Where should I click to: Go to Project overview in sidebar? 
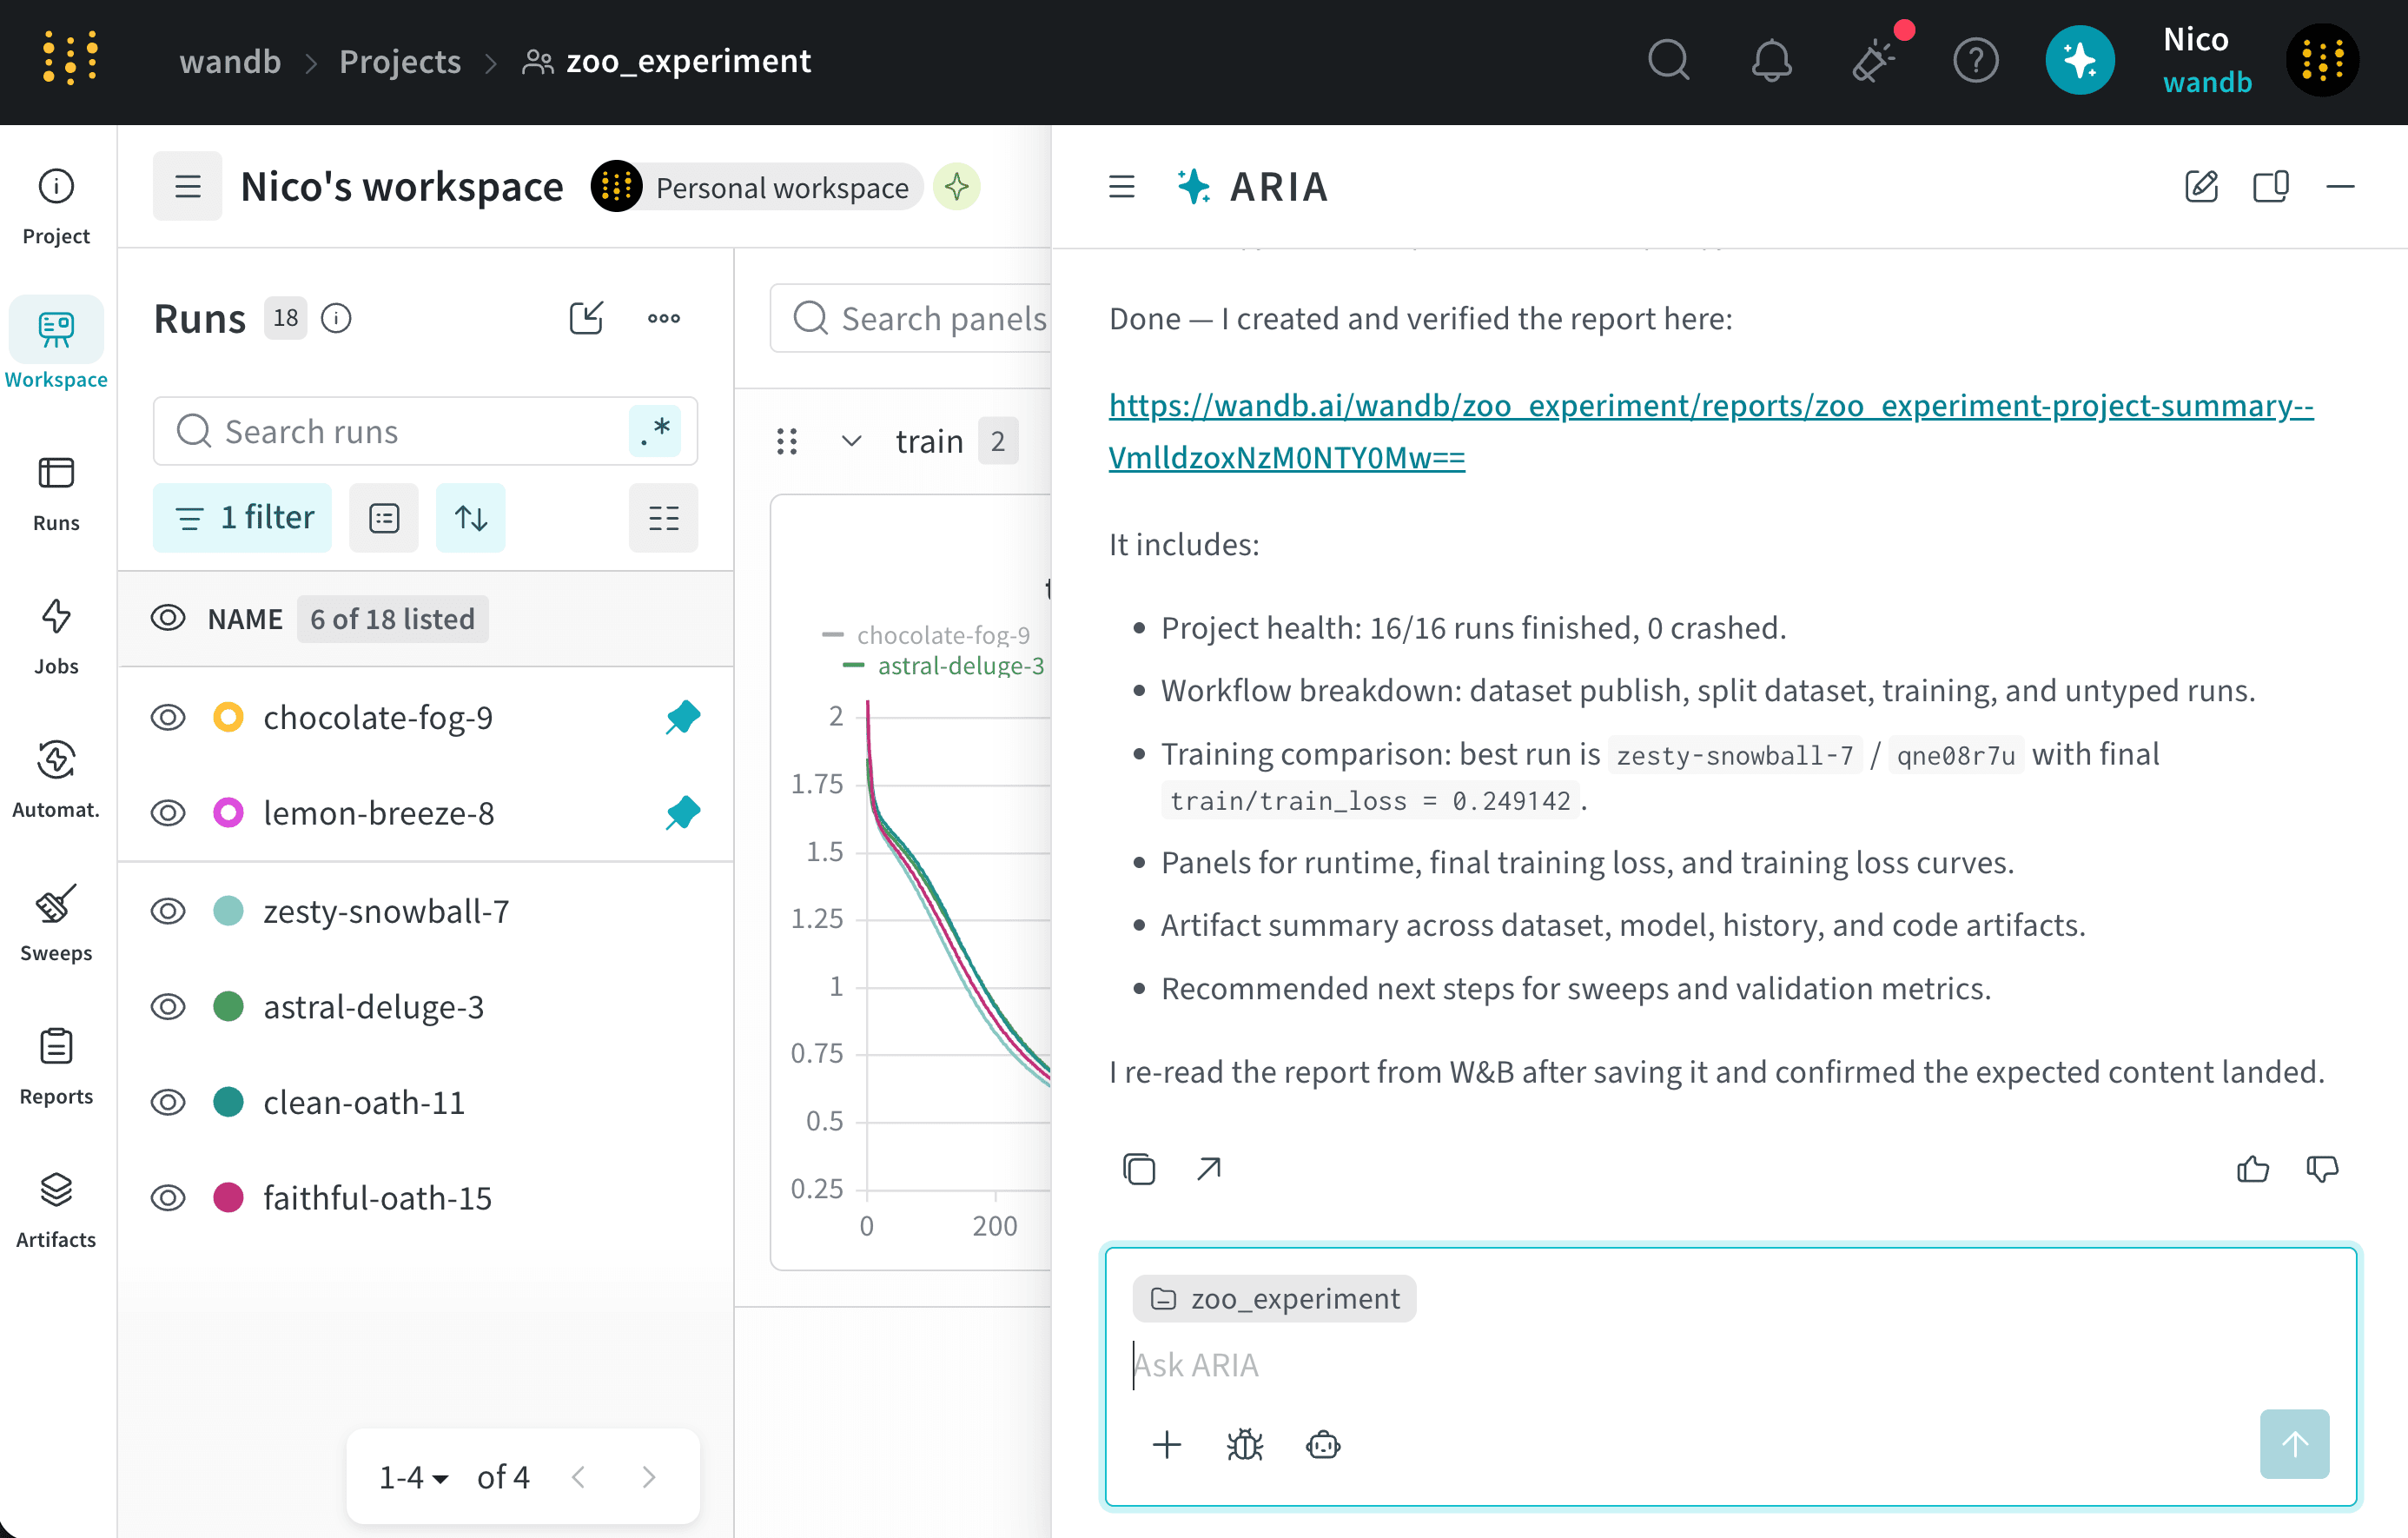click(x=56, y=205)
